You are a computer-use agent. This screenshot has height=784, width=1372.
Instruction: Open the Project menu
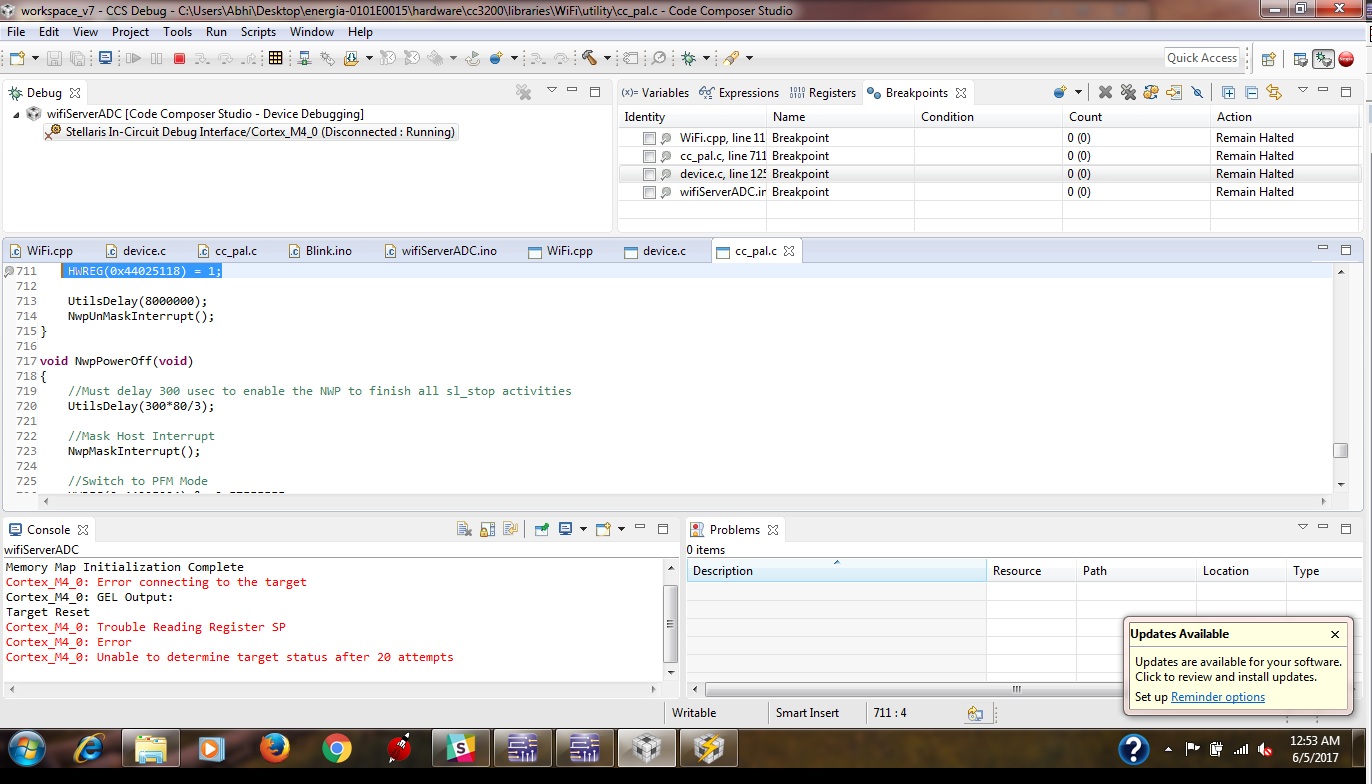pyautogui.click(x=130, y=32)
